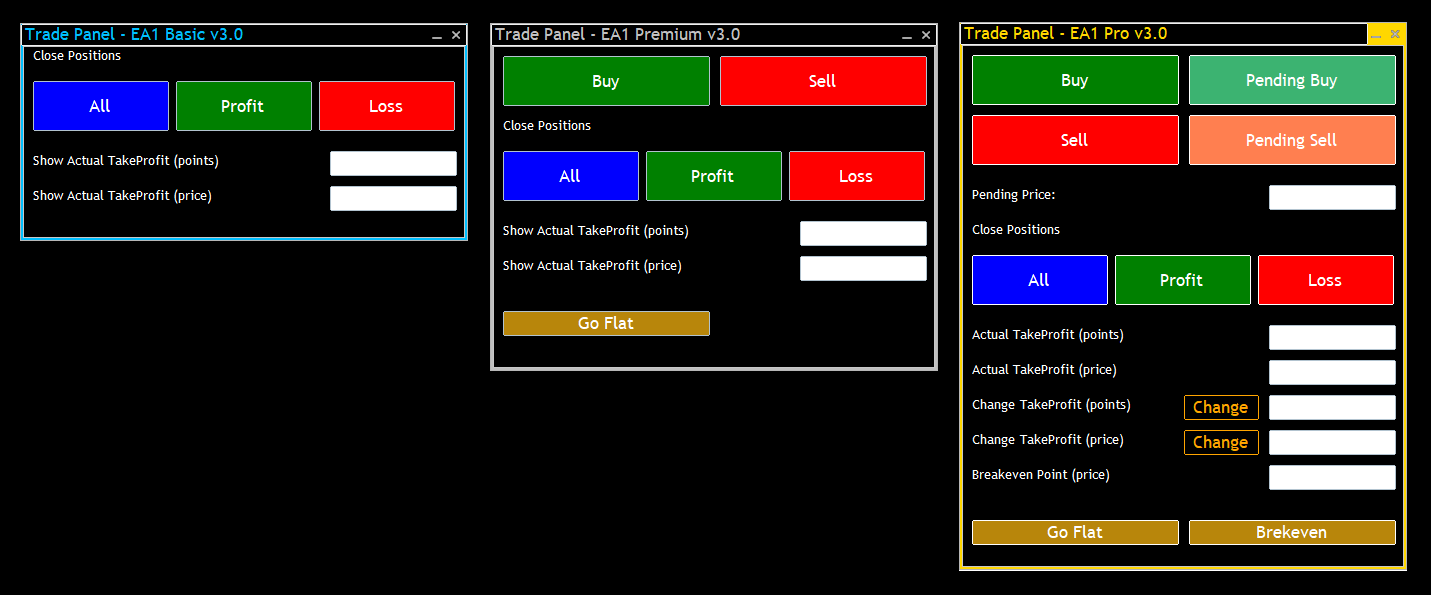The height and width of the screenshot is (595, 1431).
Task: Close Profit positions in Premium panel
Action: pyautogui.click(x=713, y=176)
